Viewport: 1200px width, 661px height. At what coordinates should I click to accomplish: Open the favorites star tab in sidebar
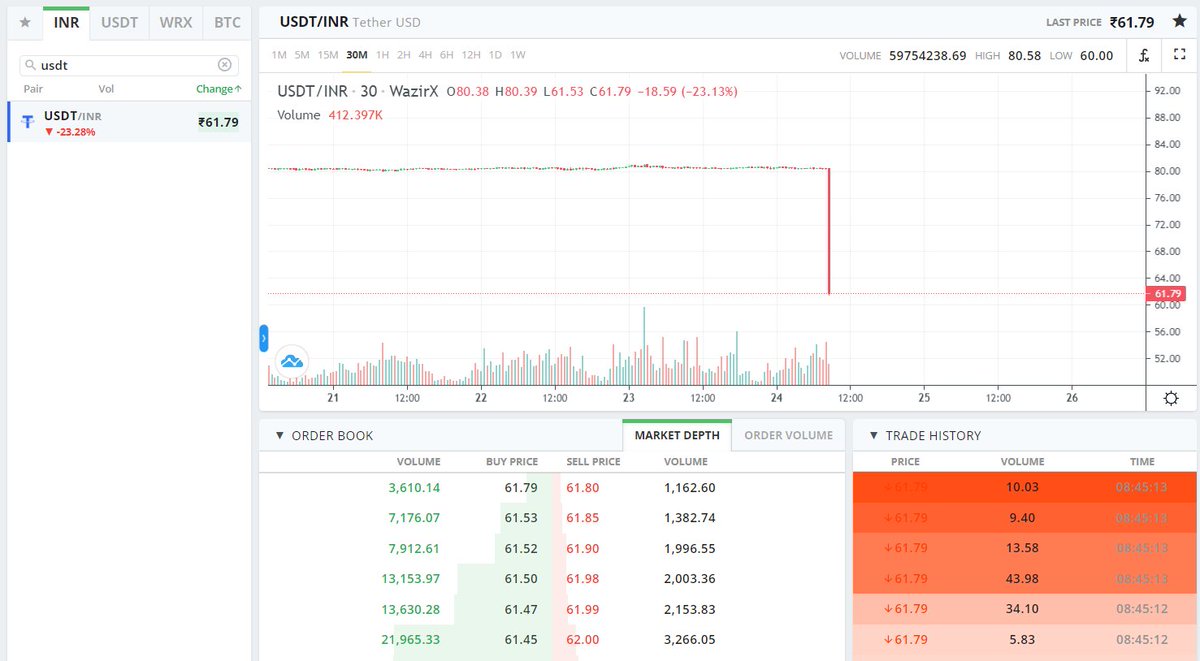[24, 21]
